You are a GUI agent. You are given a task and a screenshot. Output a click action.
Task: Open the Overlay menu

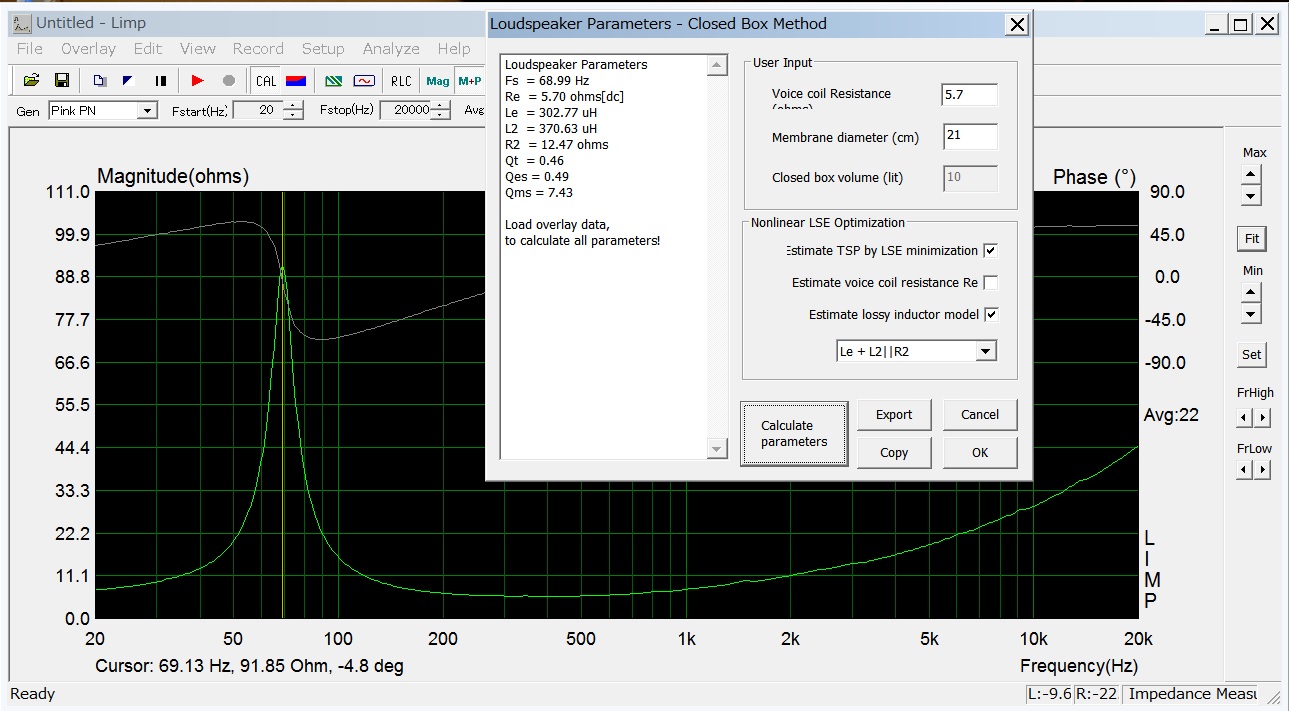[x=88, y=49]
